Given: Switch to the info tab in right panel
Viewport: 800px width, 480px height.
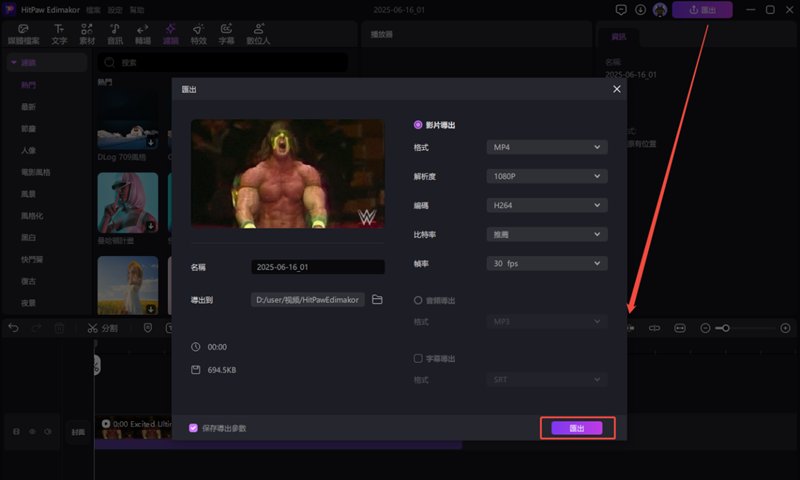Looking at the screenshot, I should [618, 36].
